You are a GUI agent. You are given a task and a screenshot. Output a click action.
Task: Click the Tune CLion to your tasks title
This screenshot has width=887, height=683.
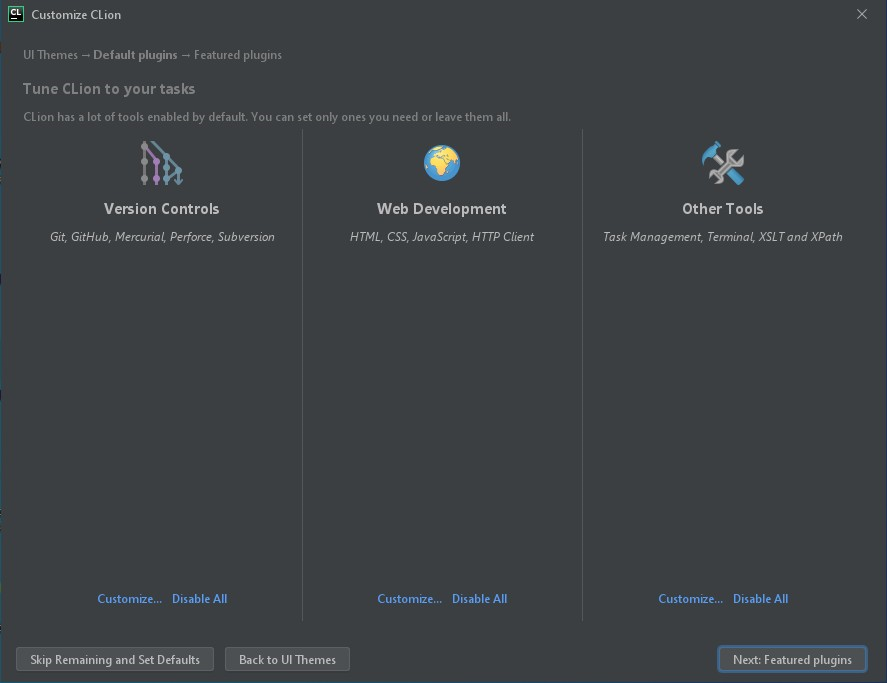point(109,89)
